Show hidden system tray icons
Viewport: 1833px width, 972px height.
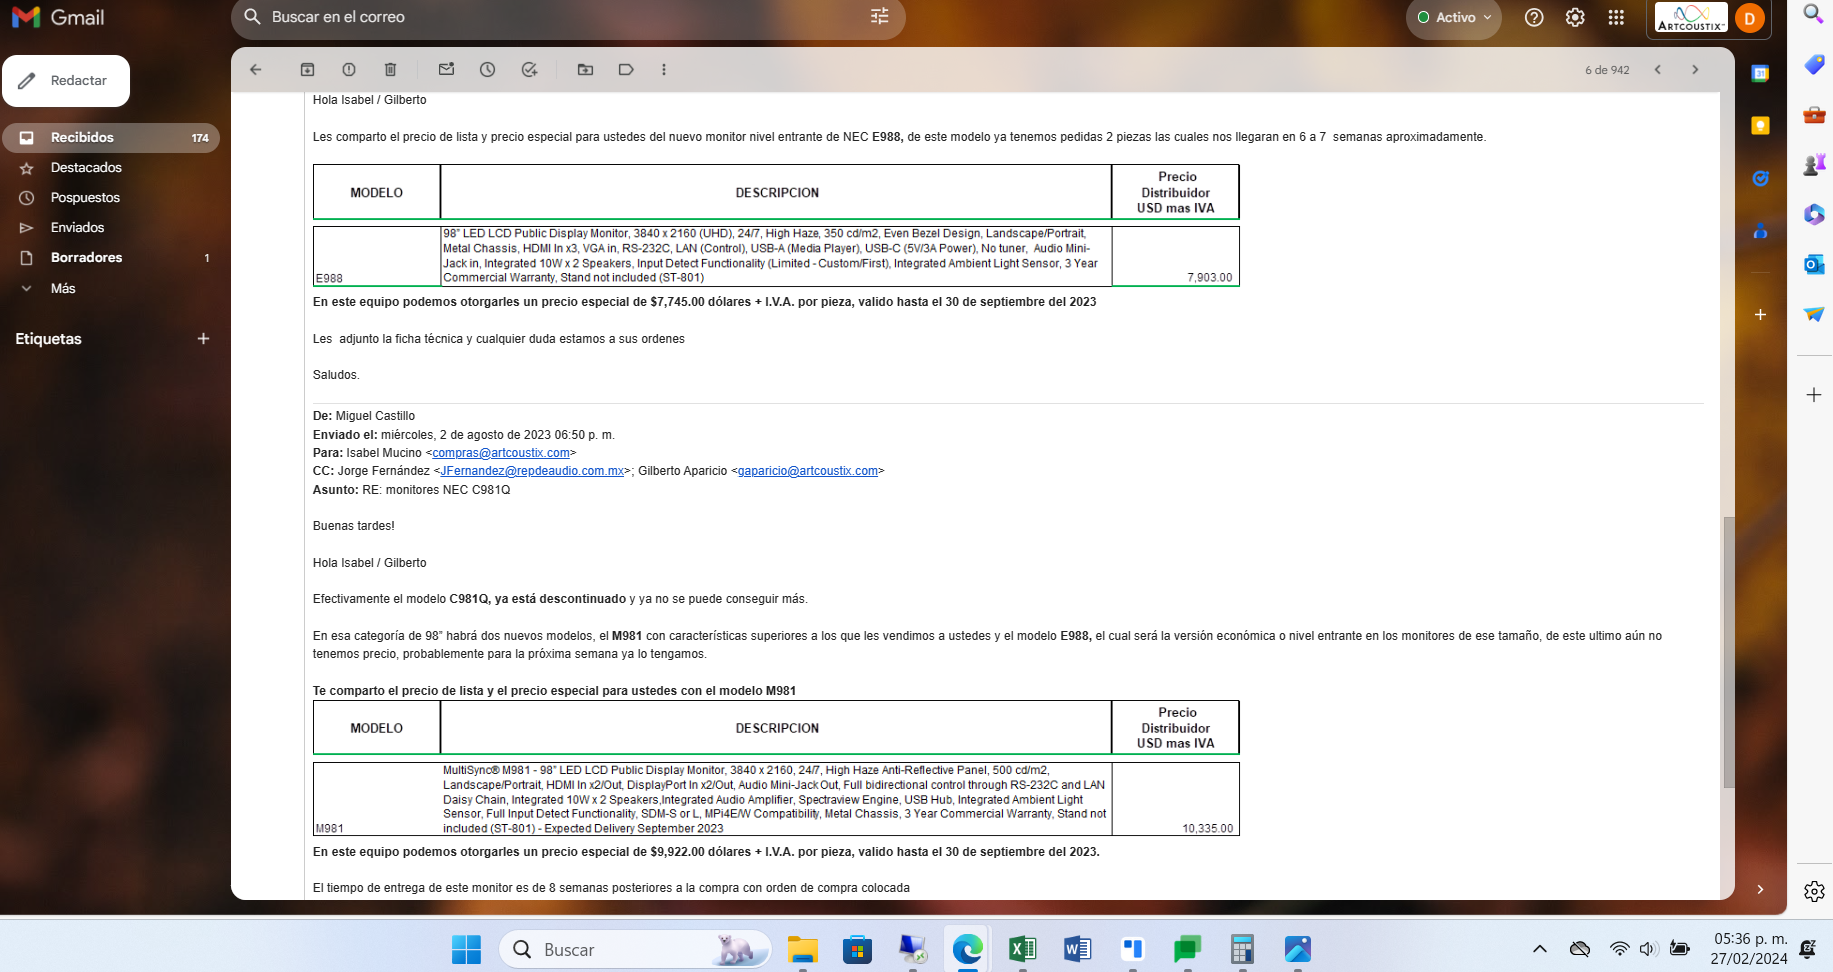pyautogui.click(x=1540, y=949)
